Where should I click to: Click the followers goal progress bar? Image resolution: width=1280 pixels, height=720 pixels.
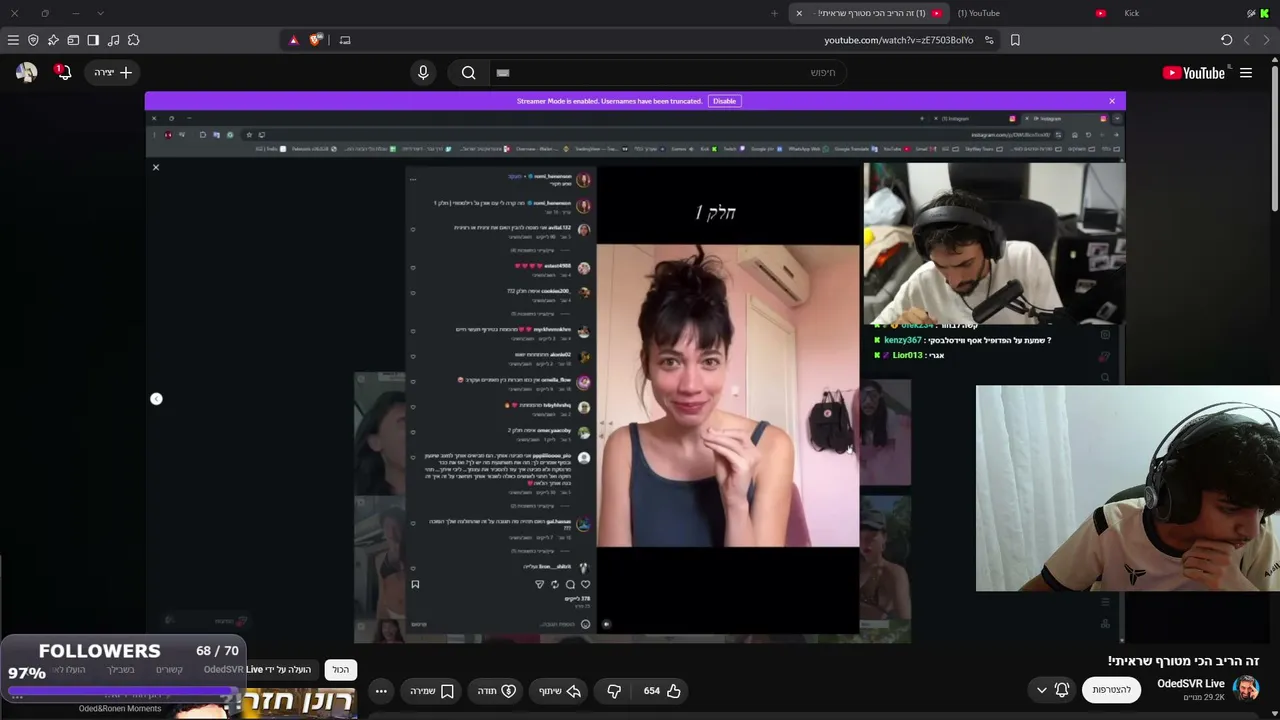coord(124,690)
